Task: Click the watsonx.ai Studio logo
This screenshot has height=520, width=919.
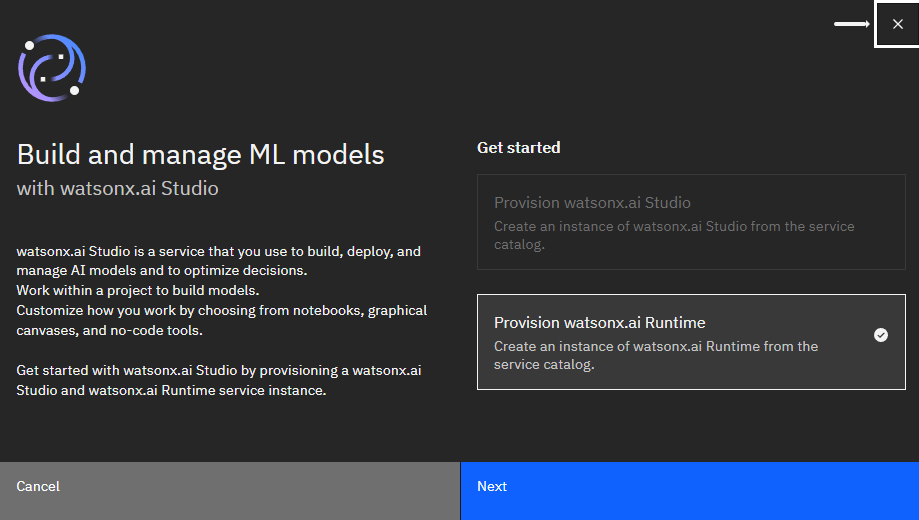Action: coord(52,67)
